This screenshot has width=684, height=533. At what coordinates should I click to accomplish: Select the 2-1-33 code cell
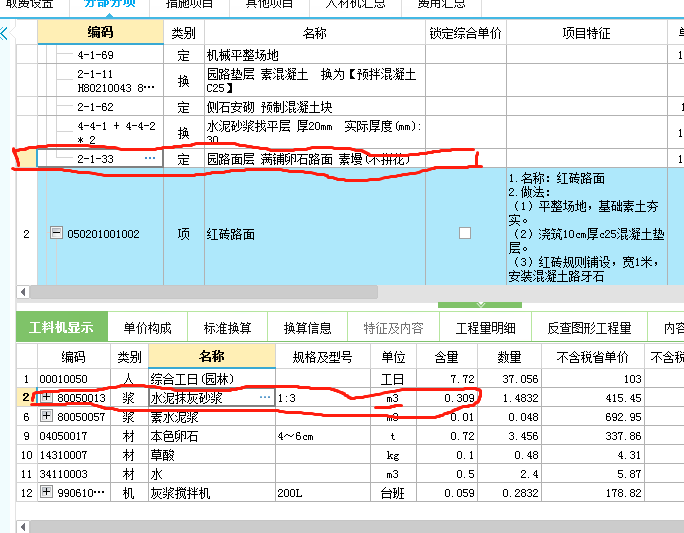99,158
